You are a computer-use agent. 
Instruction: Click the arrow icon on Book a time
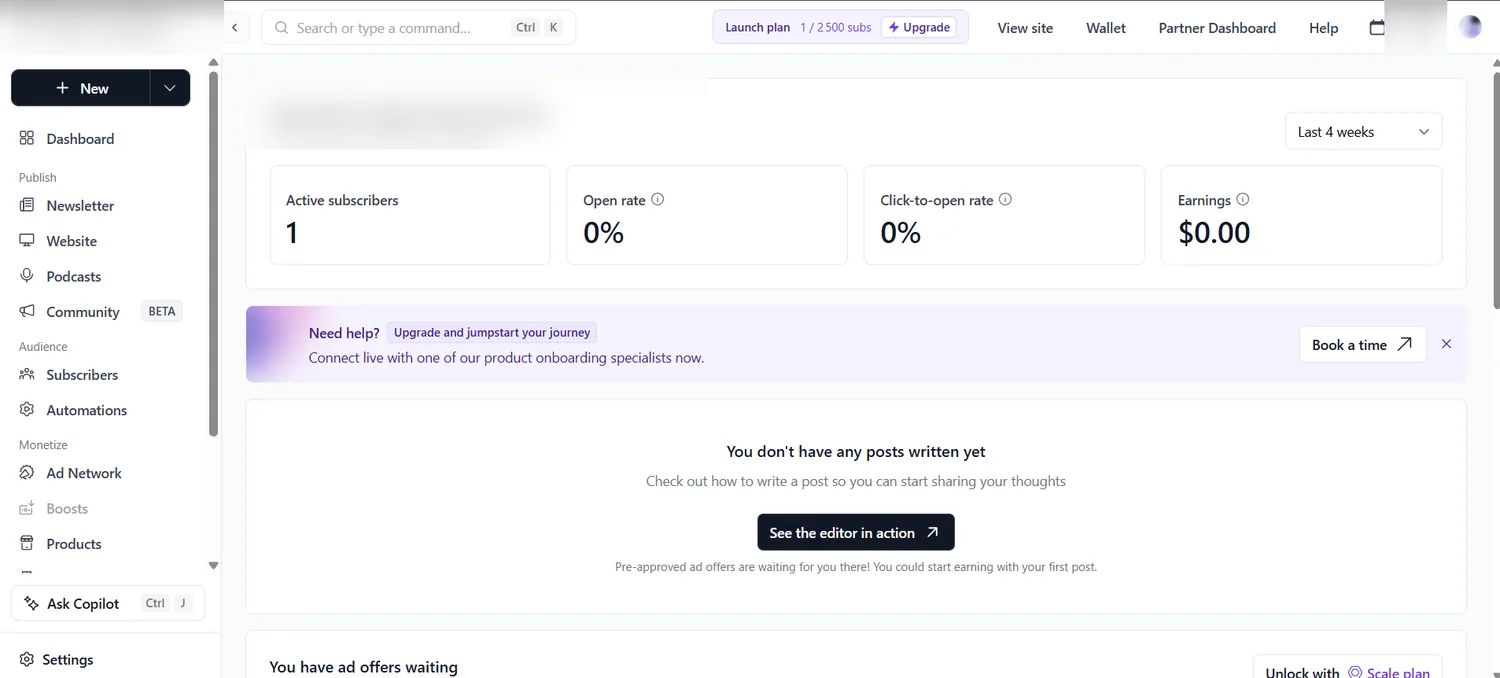[1405, 344]
